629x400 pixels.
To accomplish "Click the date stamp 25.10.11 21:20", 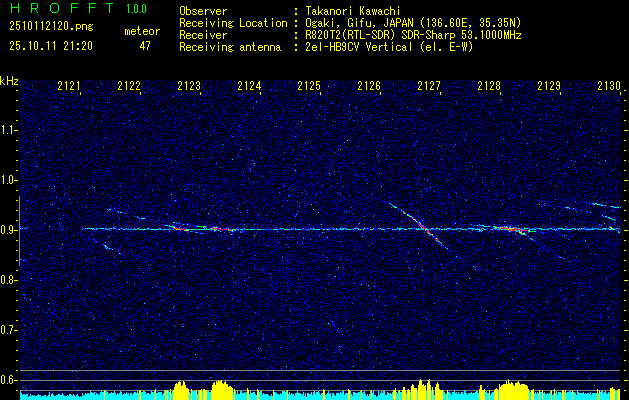I will [x=51, y=46].
